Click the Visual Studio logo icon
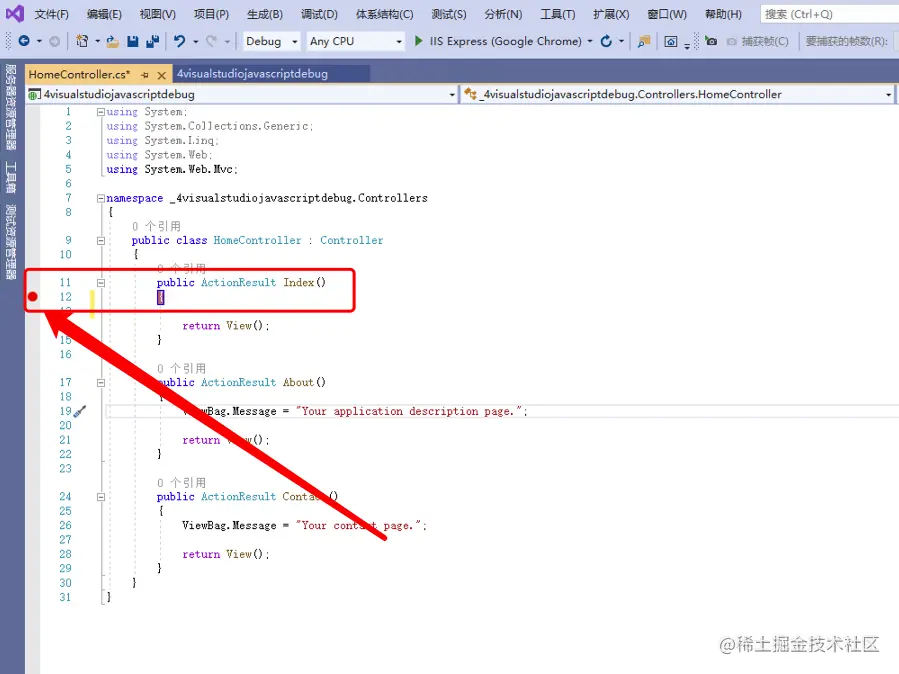 (x=15, y=14)
